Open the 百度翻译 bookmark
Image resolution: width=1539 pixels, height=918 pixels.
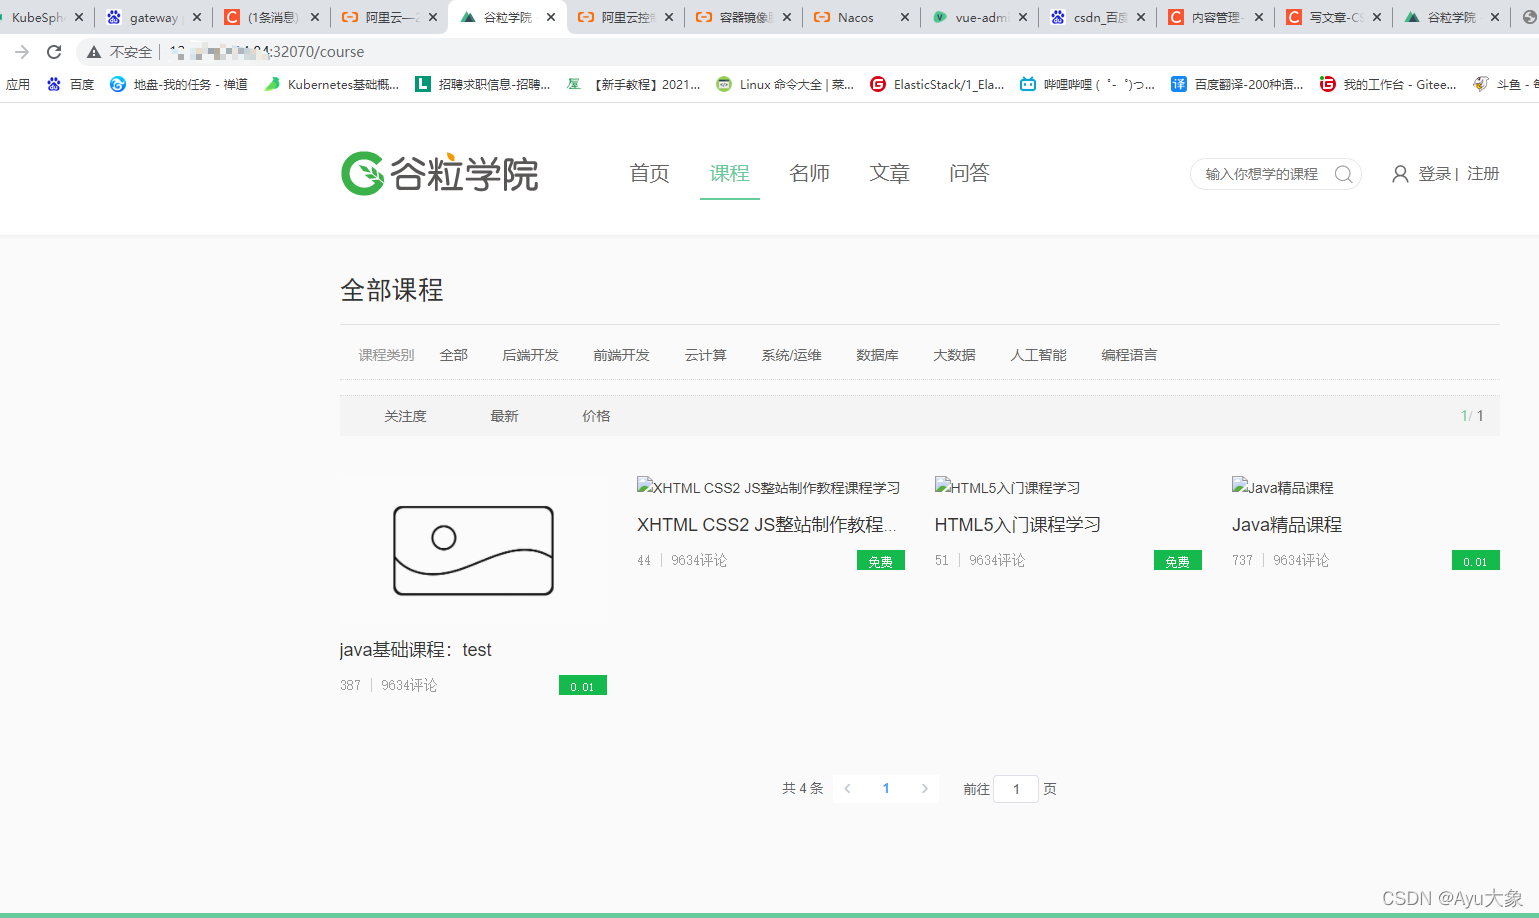[1237, 85]
